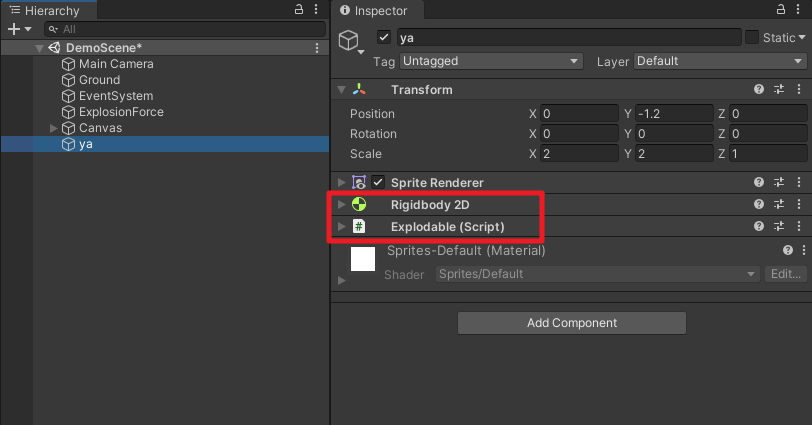Enable the Static checkbox
812x425 pixels.
click(751, 37)
